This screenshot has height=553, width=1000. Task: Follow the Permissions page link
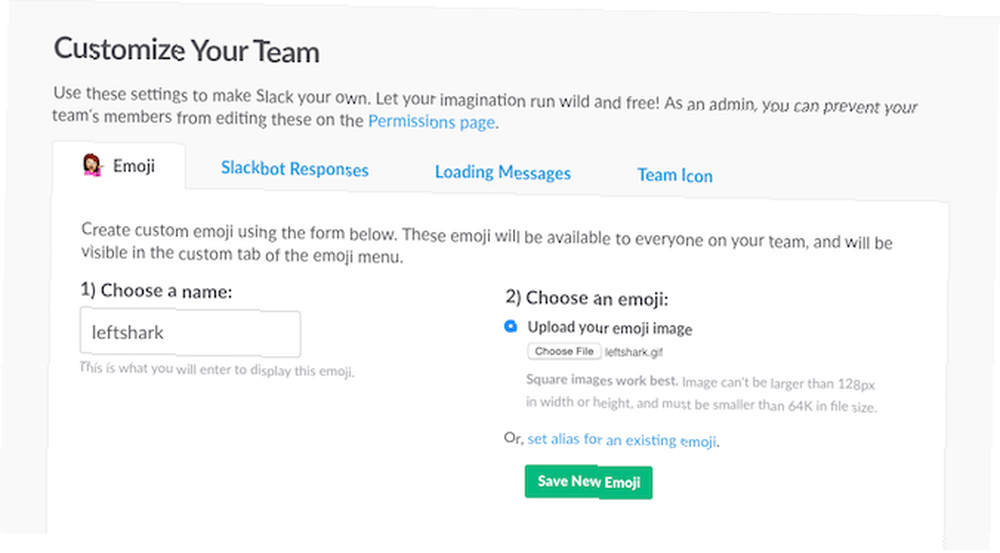432,121
